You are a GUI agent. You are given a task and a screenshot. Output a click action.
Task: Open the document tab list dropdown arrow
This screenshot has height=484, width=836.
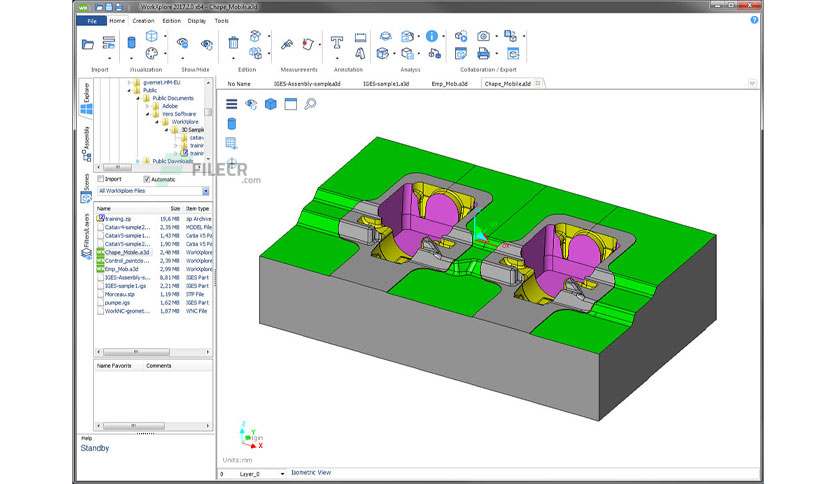[752, 84]
